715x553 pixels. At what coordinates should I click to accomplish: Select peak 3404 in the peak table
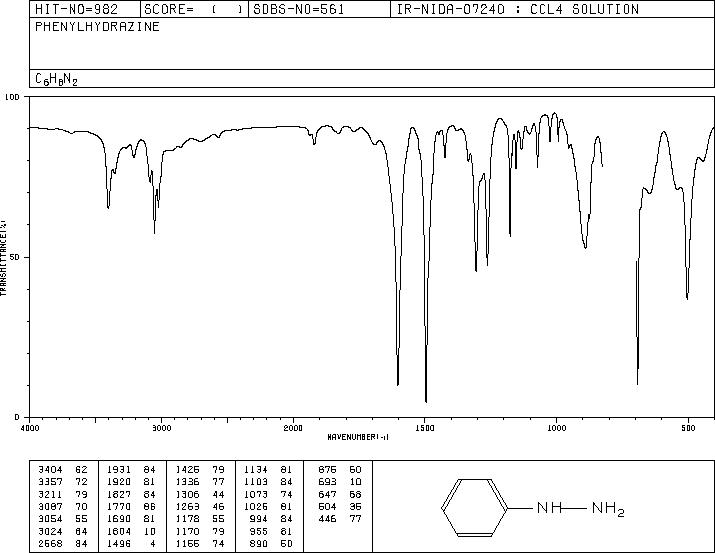63,470
